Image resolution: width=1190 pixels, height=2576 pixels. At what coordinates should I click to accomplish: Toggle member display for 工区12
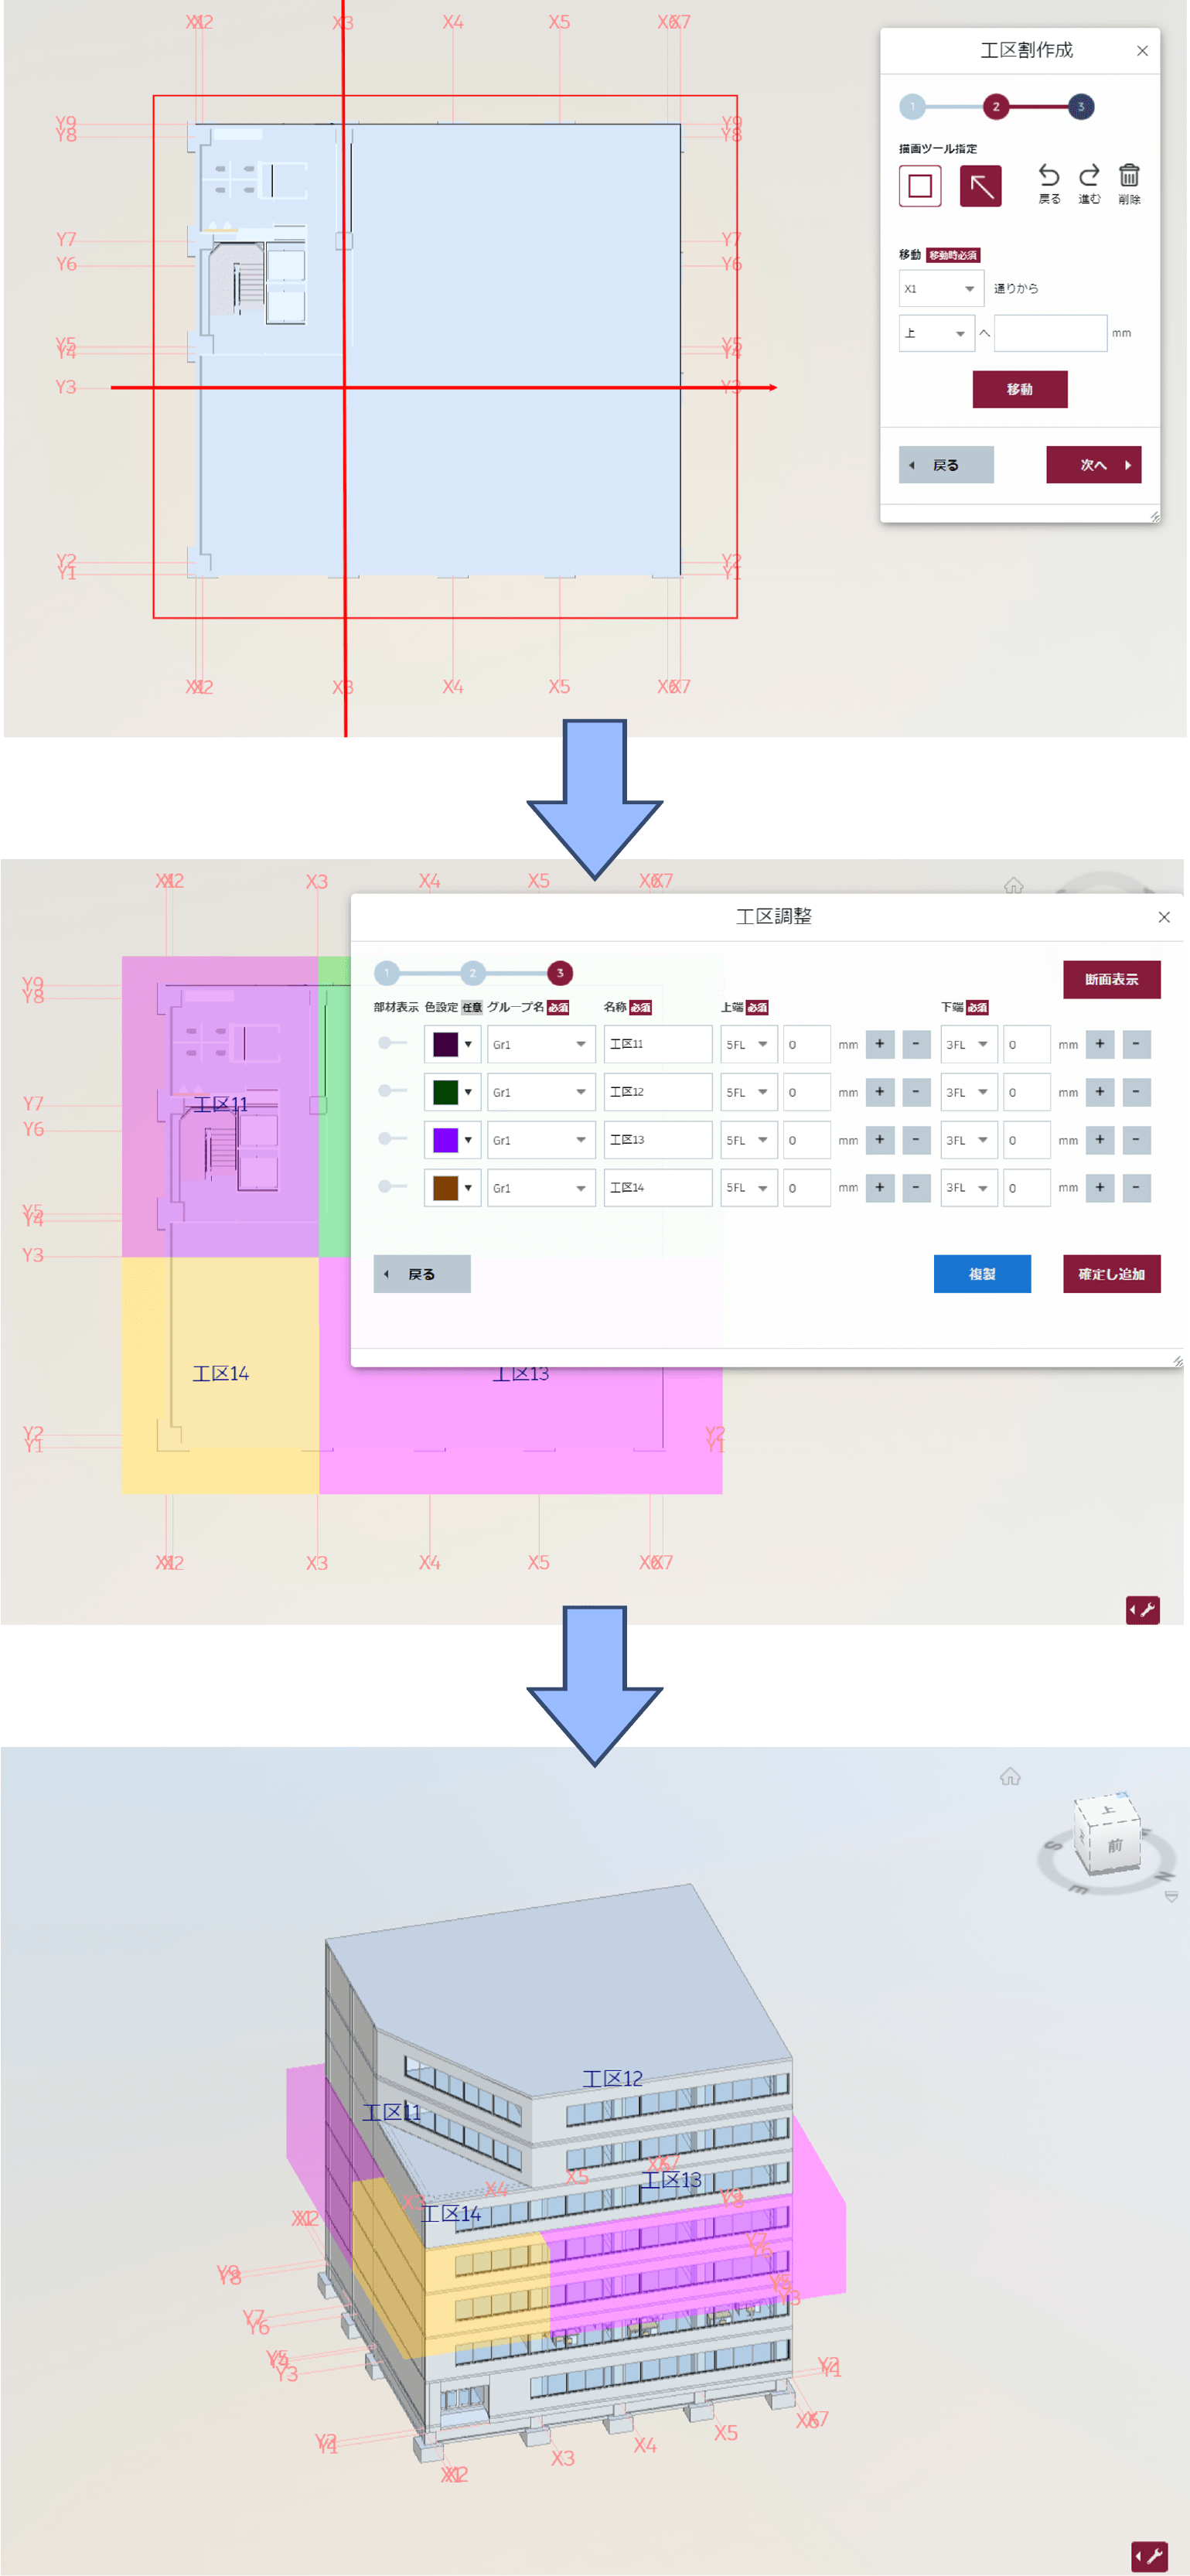392,1091
